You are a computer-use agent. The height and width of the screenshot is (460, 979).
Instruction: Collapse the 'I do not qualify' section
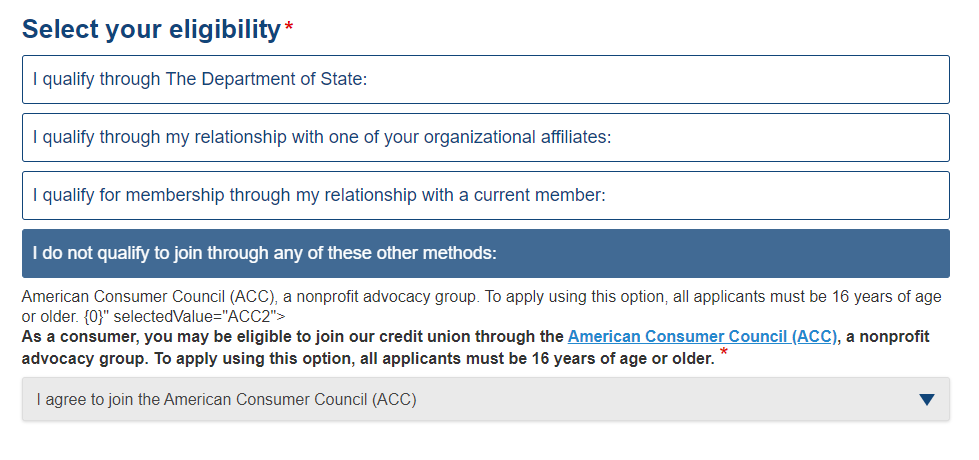click(486, 253)
